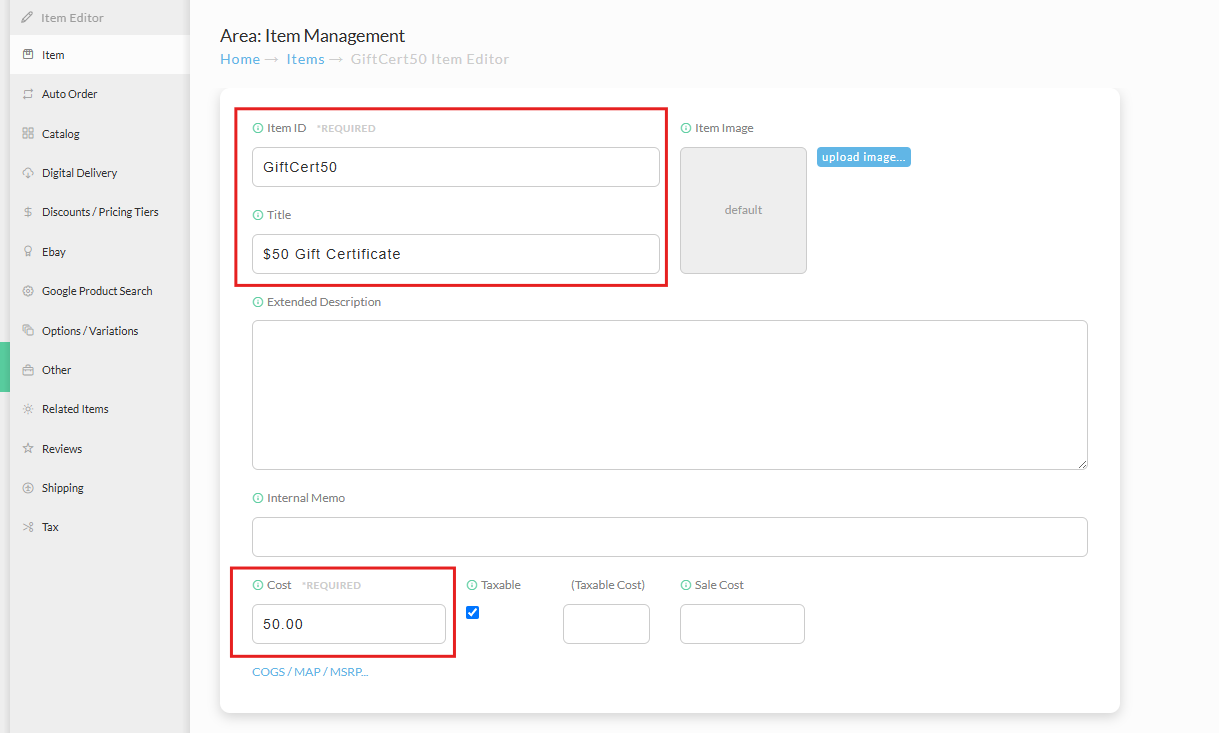Open the Tax section

tap(100, 527)
